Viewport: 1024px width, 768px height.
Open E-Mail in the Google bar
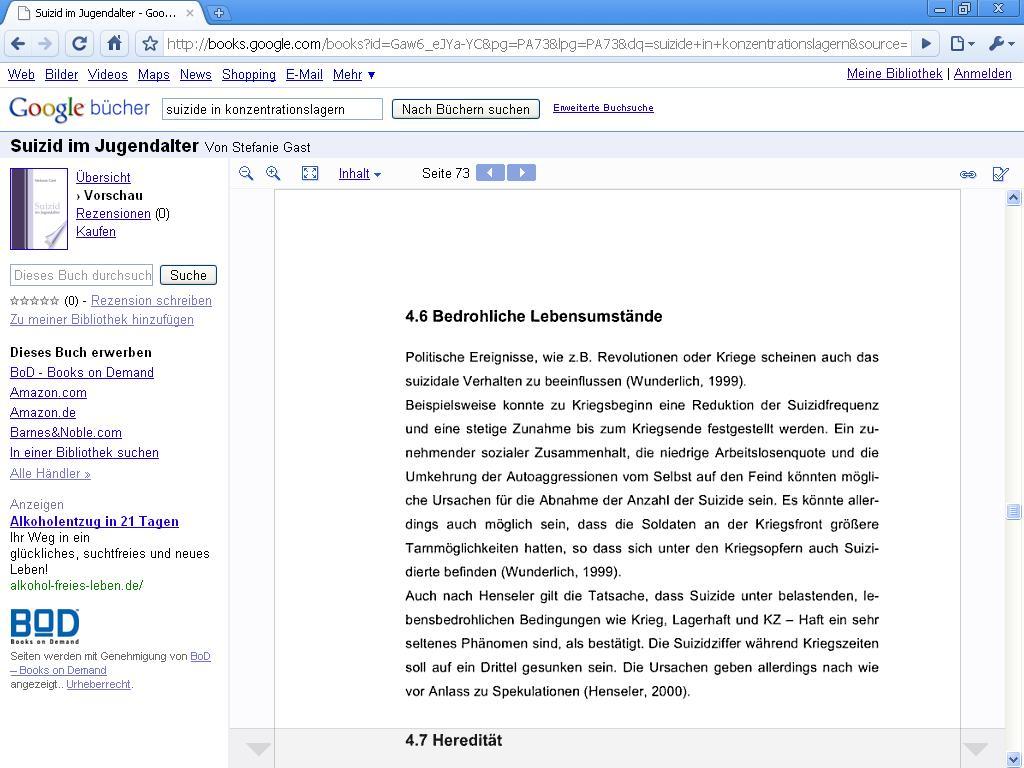point(304,74)
